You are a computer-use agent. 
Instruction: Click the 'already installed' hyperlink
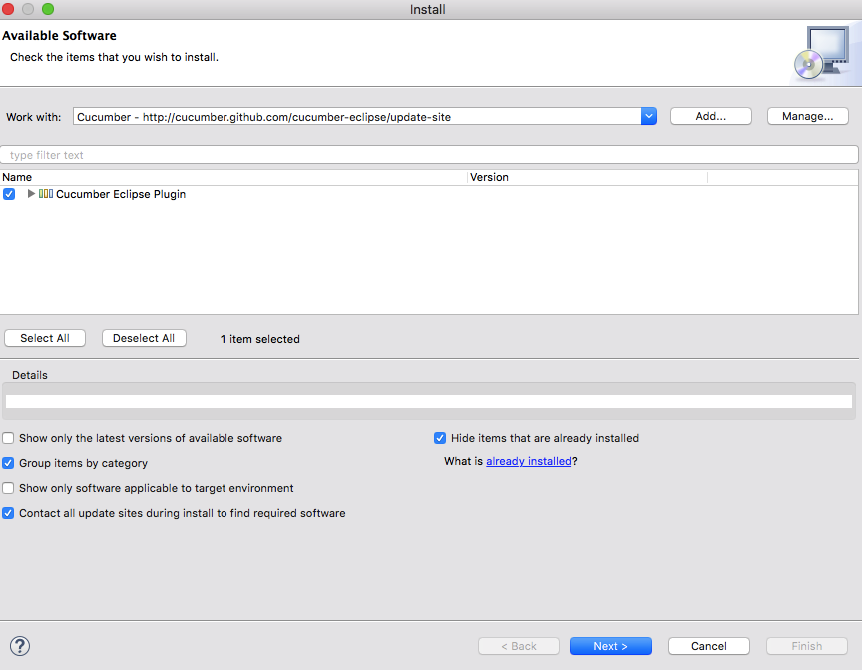528,461
